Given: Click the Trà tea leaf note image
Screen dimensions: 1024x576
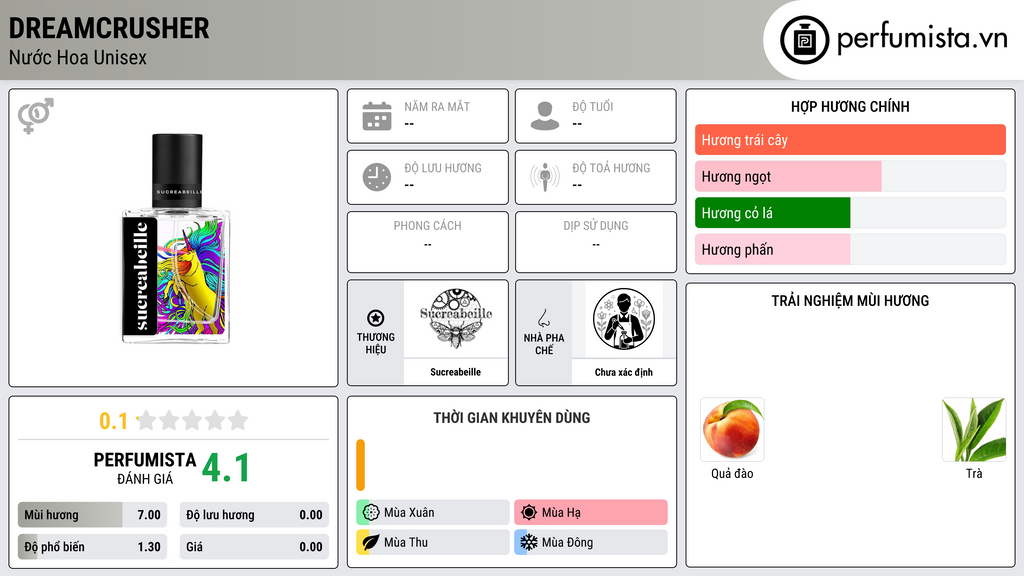Looking at the screenshot, I should point(974,430).
